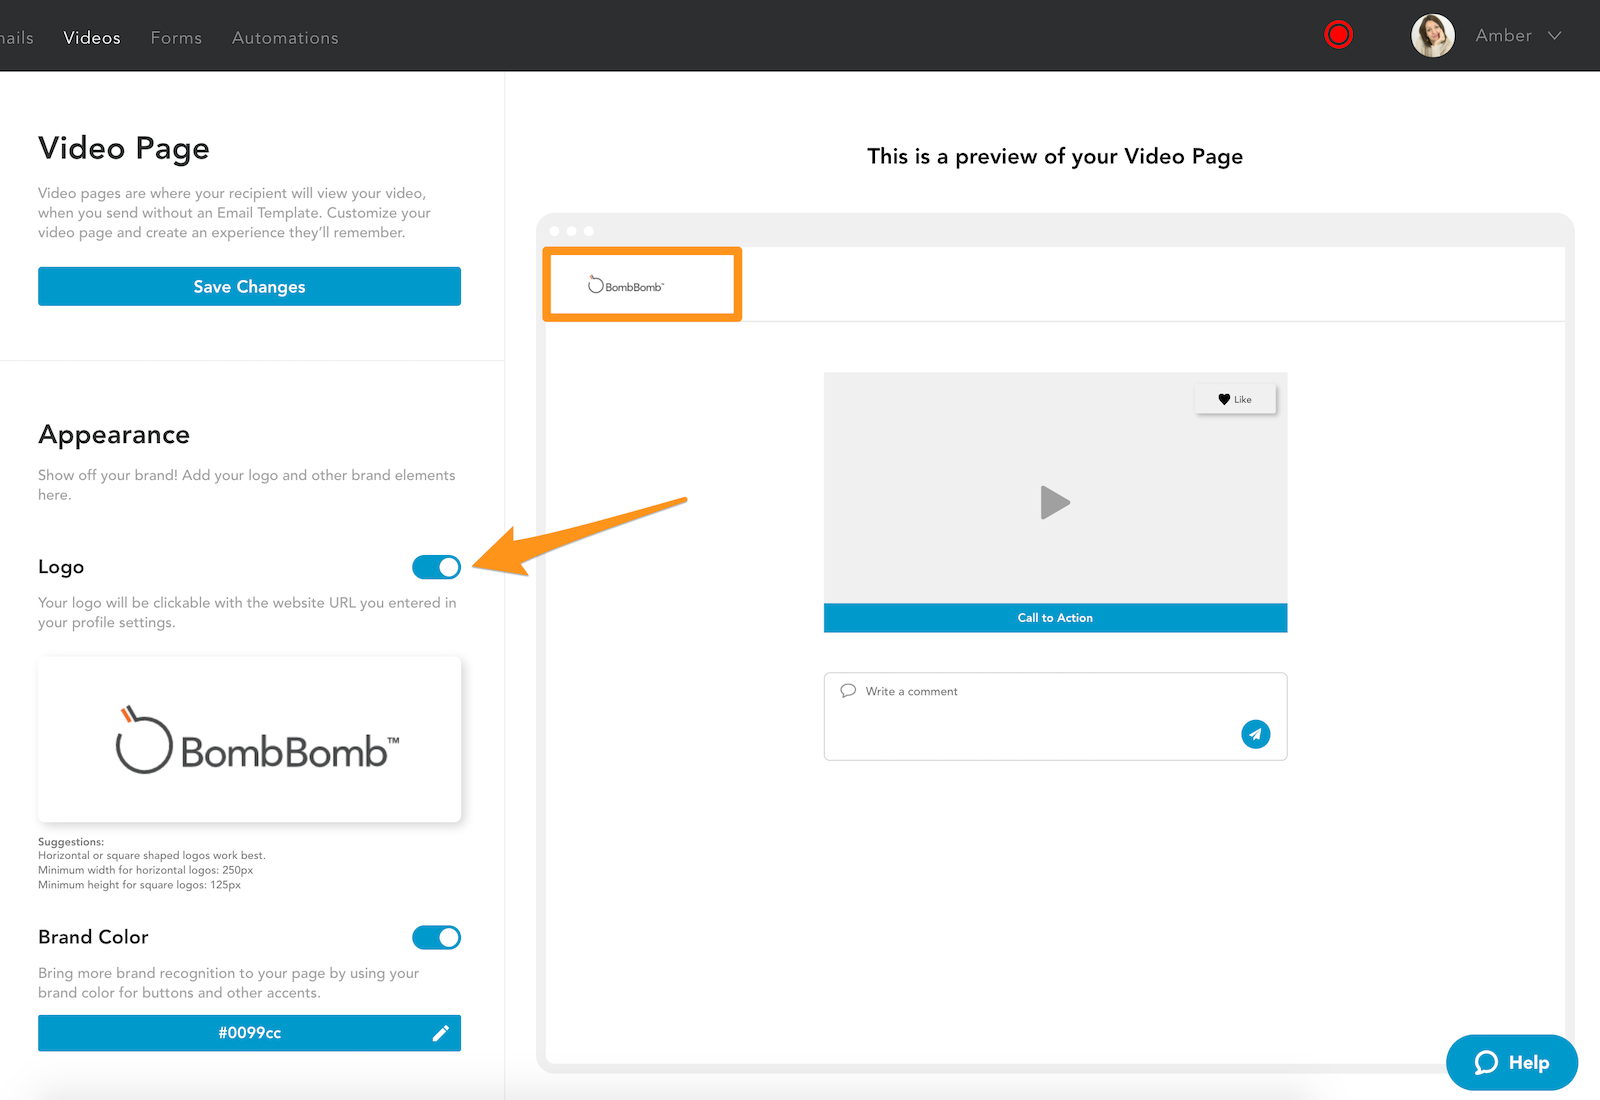Click the red record button icon
This screenshot has height=1100, width=1600.
(x=1338, y=35)
